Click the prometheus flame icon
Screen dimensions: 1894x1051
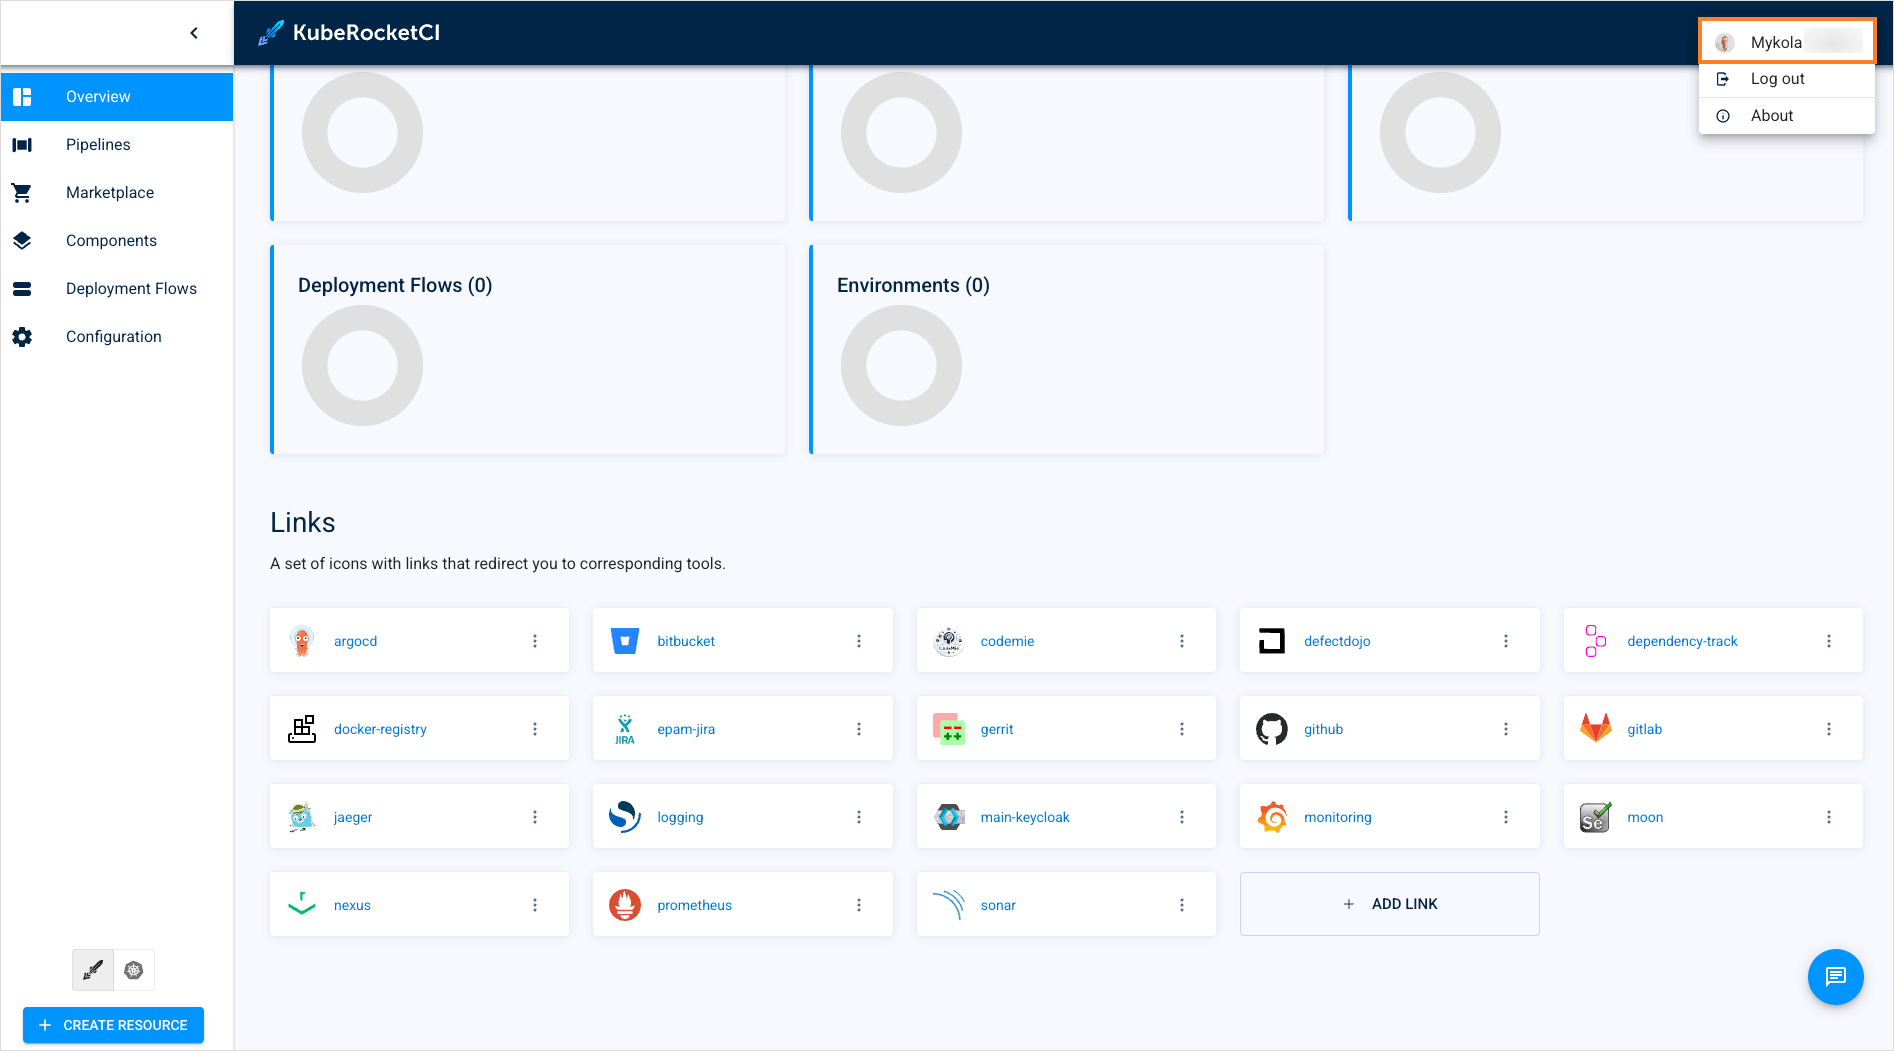click(x=625, y=905)
